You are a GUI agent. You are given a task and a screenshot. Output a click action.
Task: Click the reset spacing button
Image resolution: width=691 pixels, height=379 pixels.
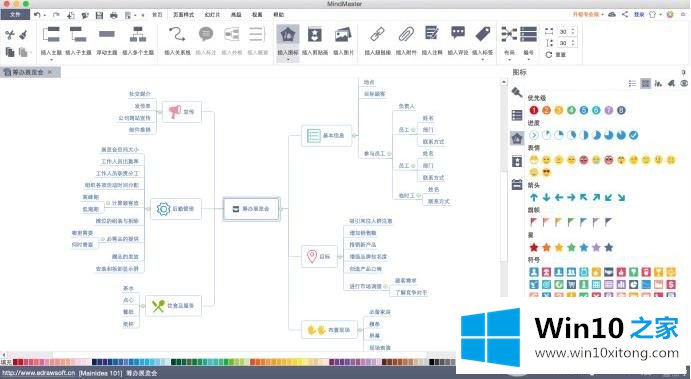(x=556, y=55)
